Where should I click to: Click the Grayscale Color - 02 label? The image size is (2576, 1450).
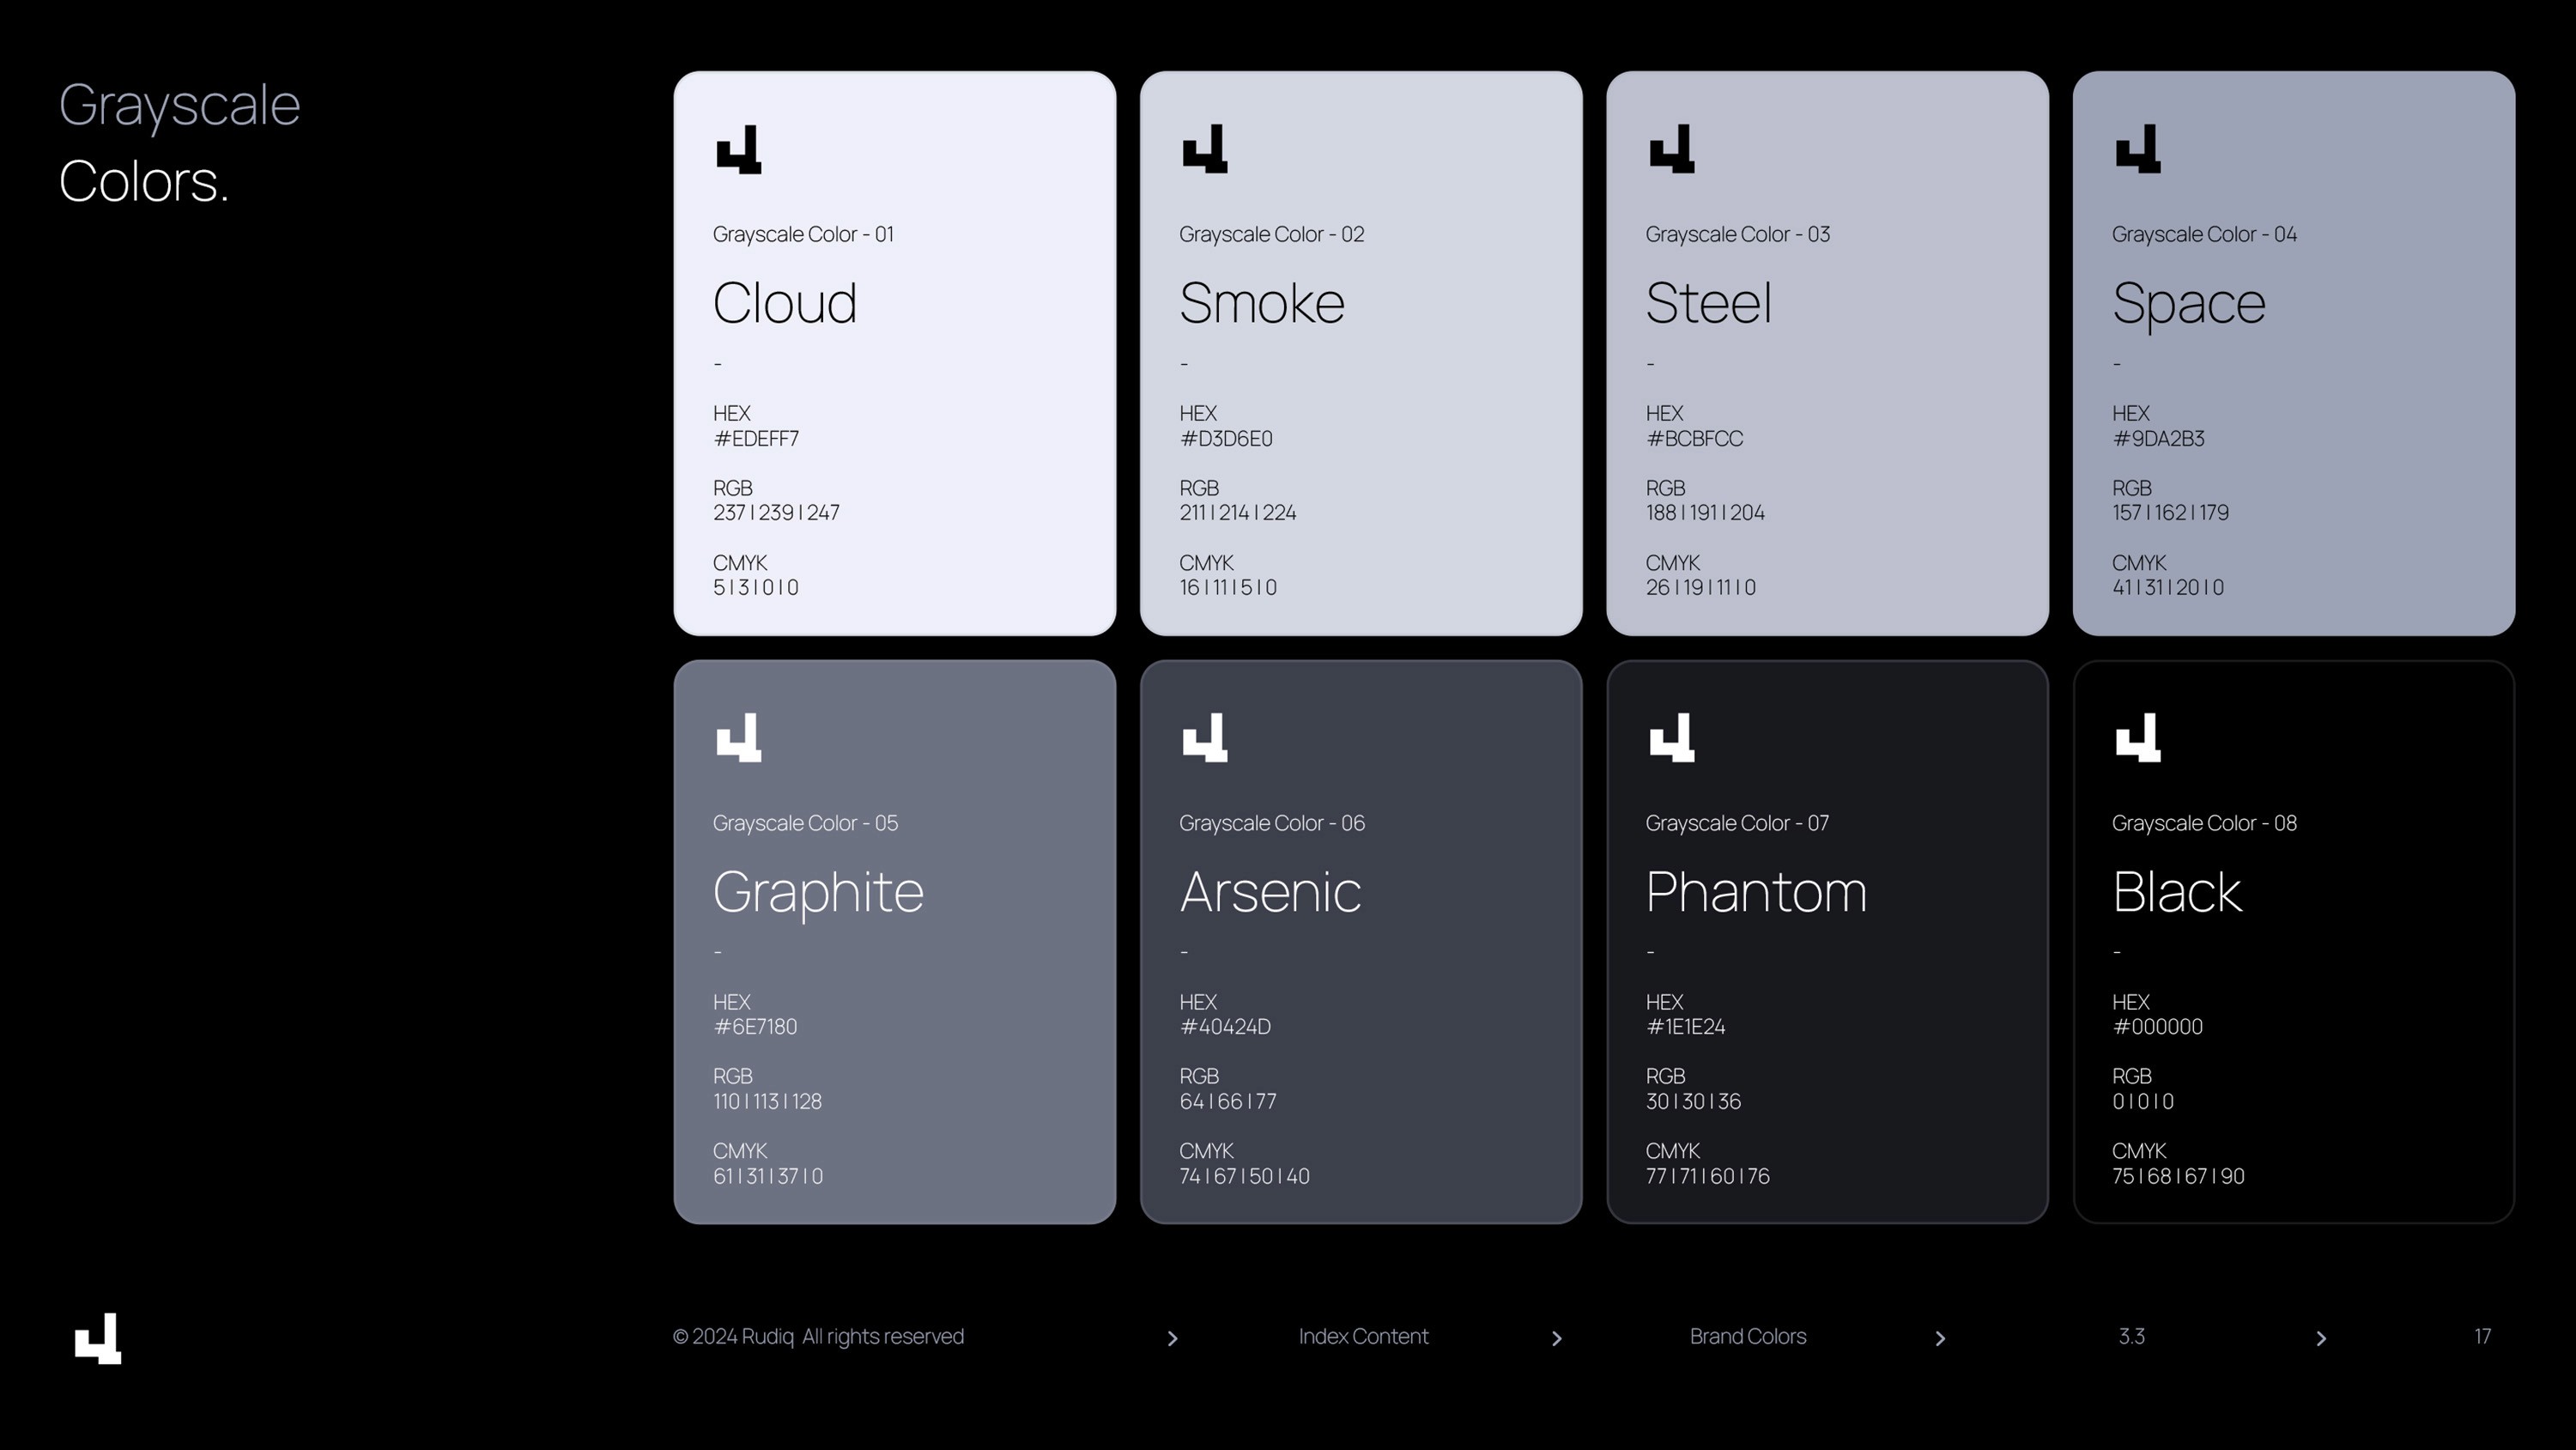[x=1272, y=235]
